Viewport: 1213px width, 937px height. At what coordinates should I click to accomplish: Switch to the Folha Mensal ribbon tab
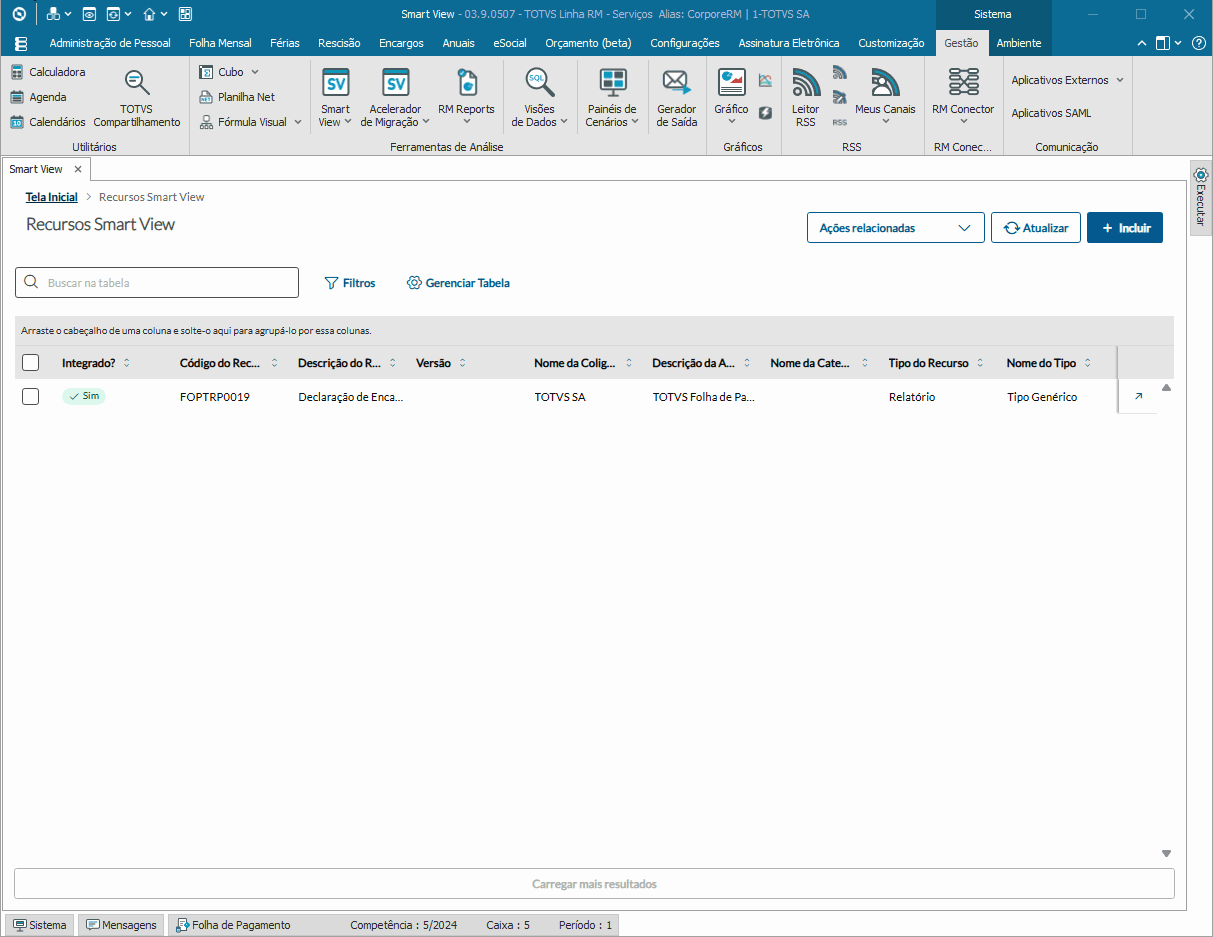click(220, 43)
